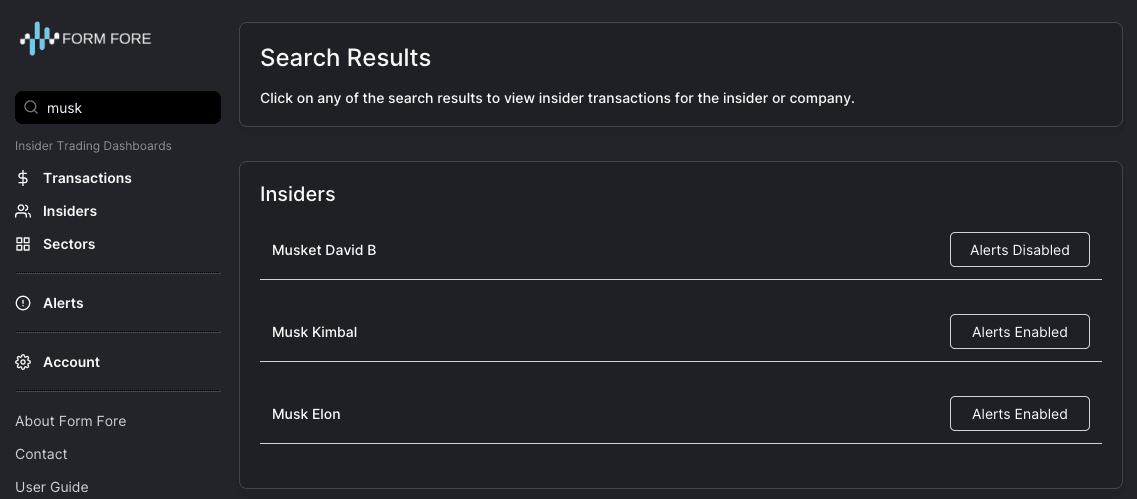Select the Musk Kimbal search result

point(314,332)
